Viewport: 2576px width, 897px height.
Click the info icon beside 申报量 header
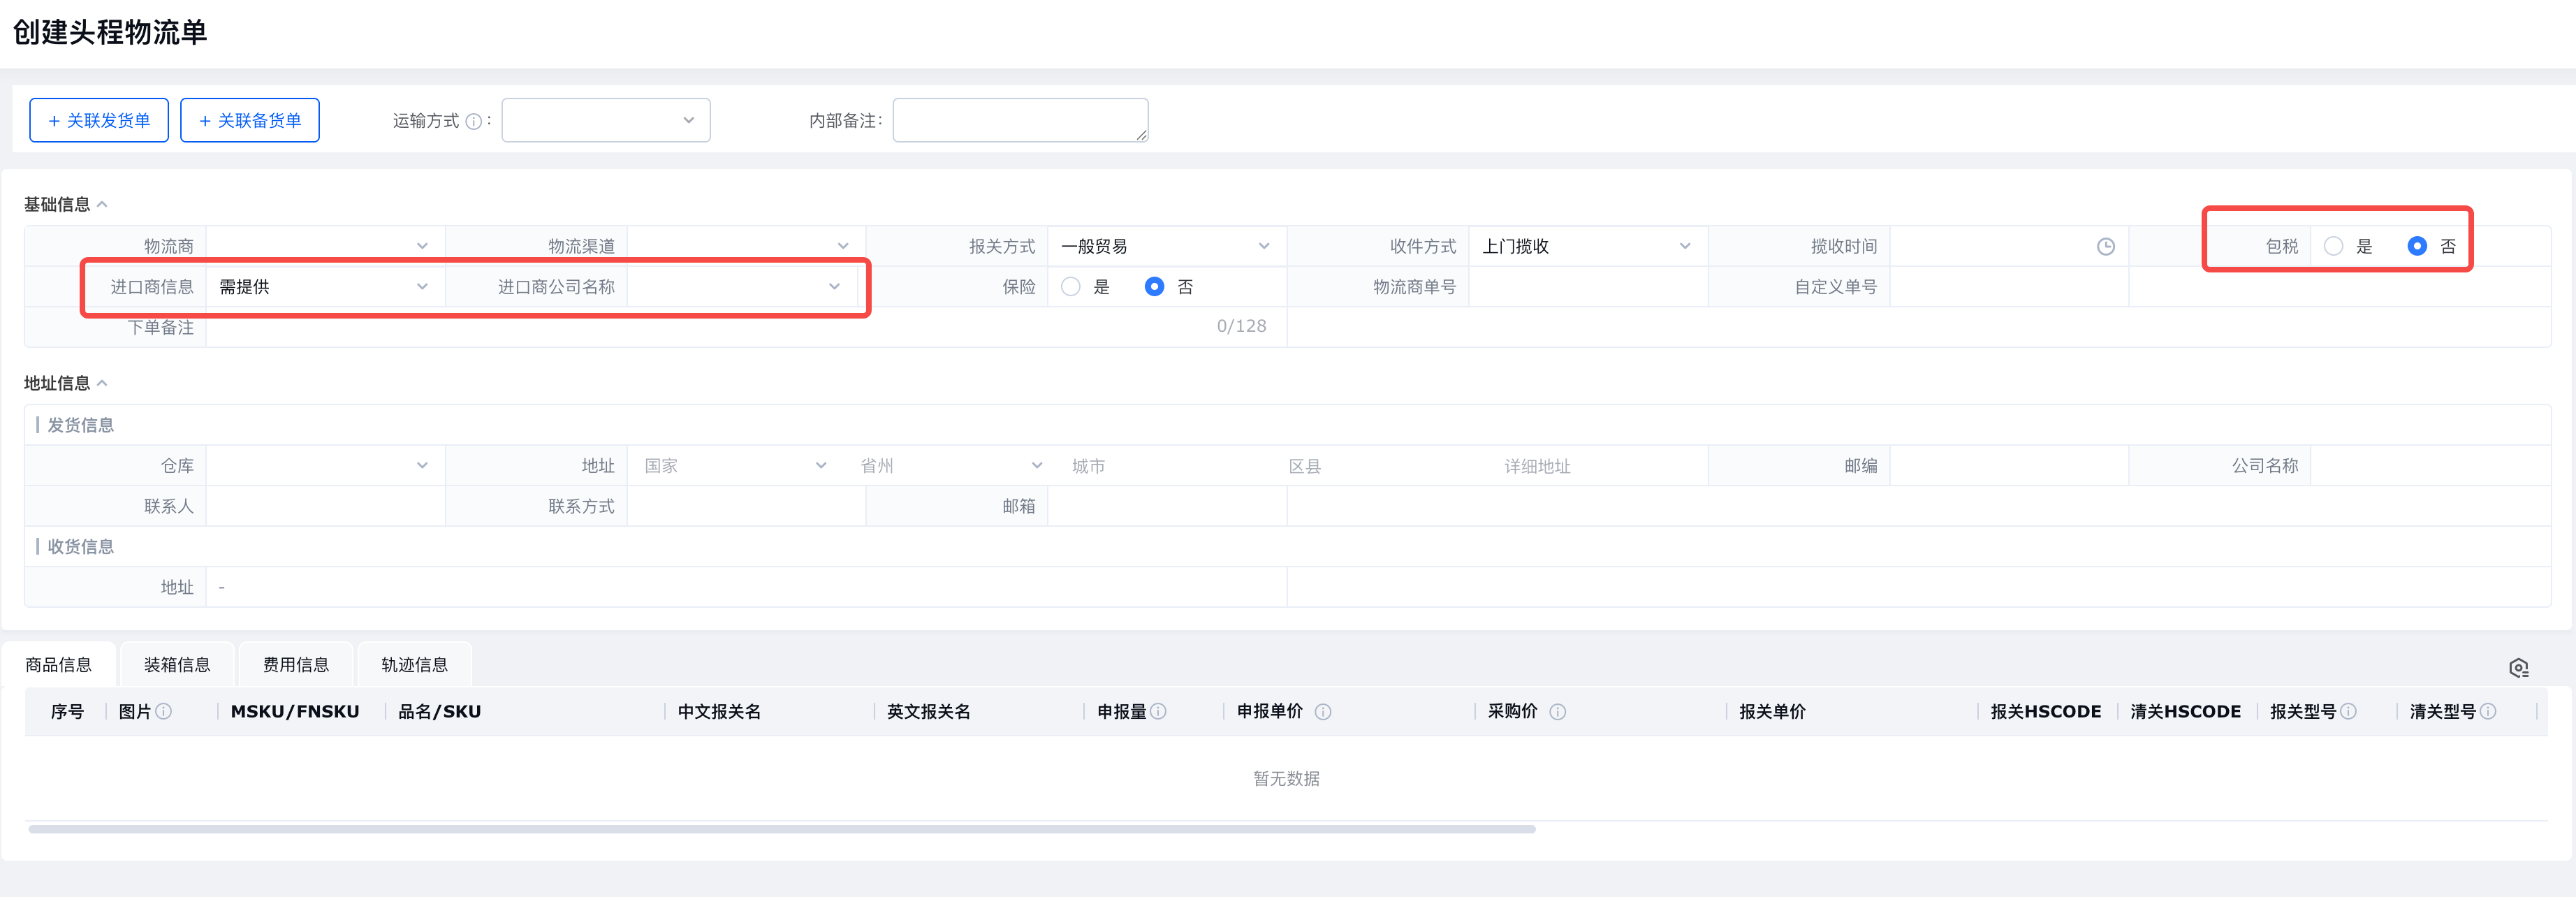pos(1158,711)
